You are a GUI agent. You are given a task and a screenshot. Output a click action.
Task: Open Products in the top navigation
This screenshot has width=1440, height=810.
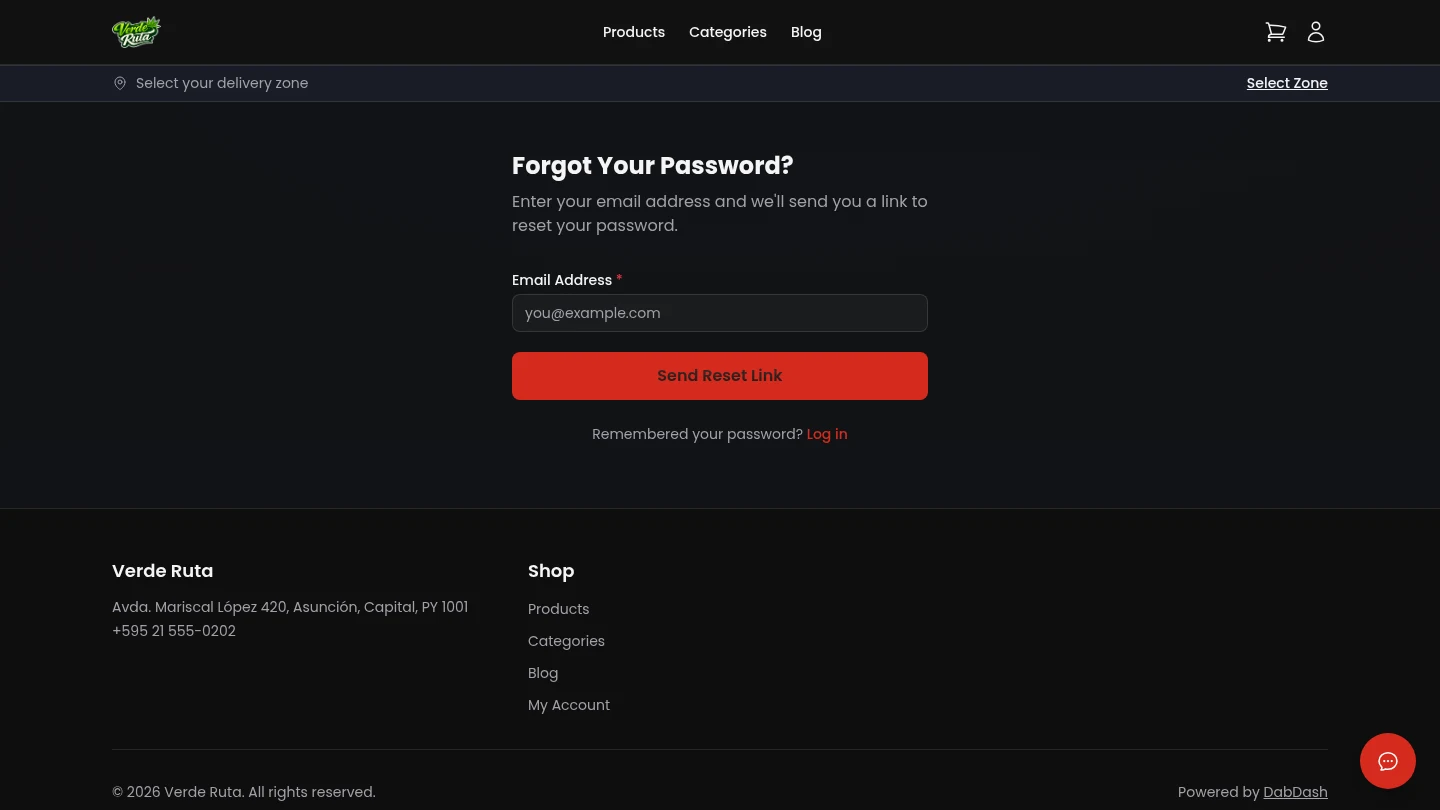(x=634, y=32)
